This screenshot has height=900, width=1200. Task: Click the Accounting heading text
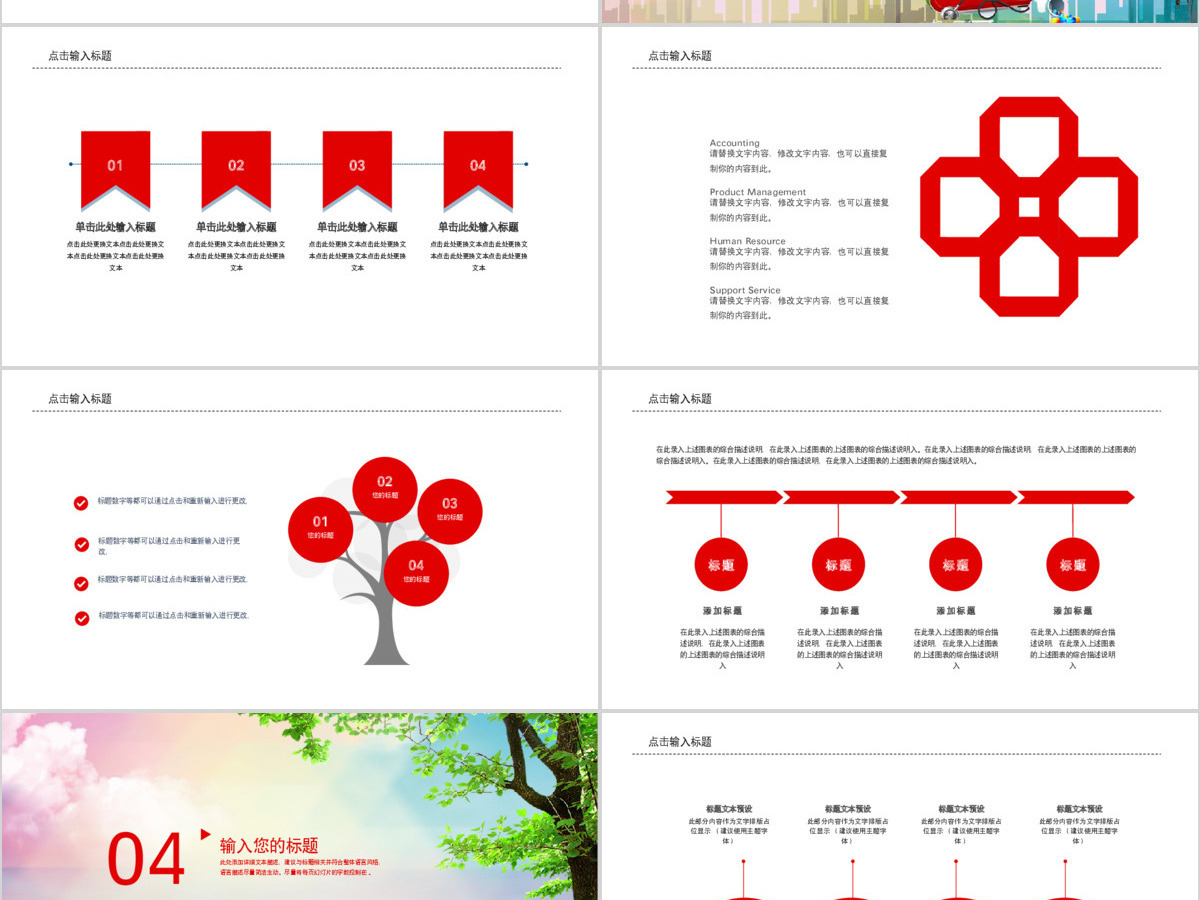point(735,143)
